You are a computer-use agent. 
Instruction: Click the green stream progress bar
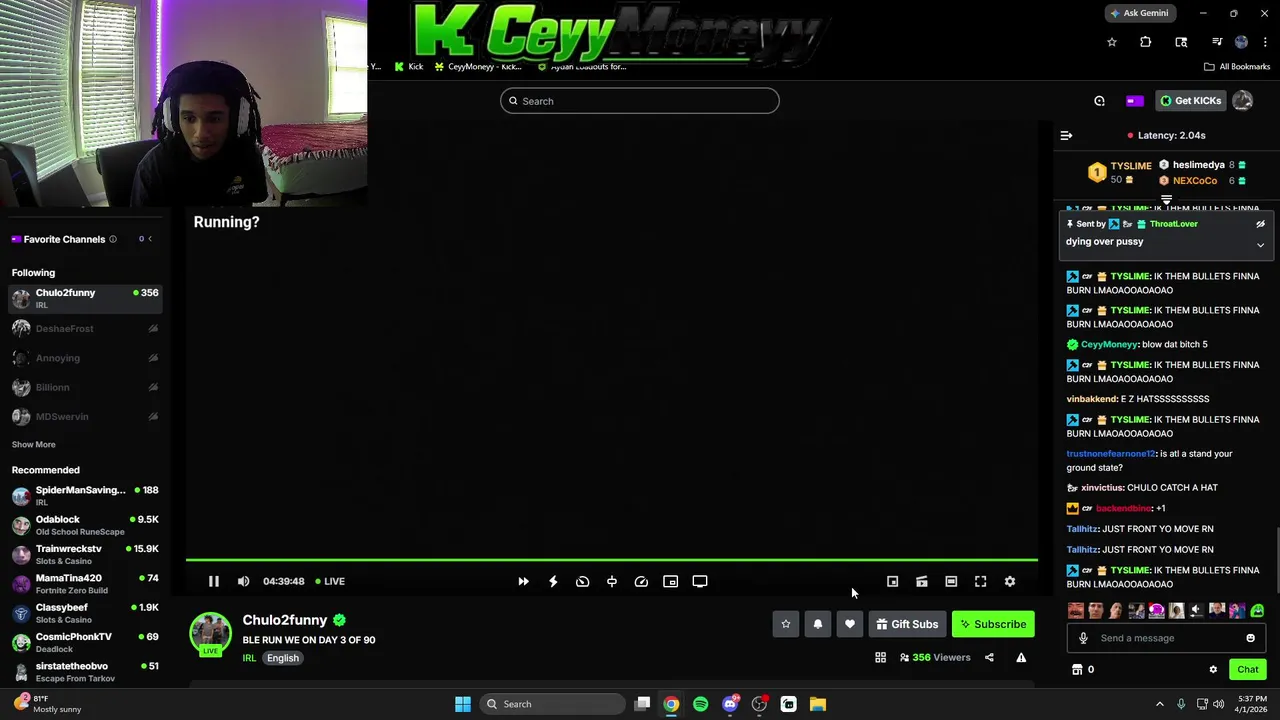612,560
